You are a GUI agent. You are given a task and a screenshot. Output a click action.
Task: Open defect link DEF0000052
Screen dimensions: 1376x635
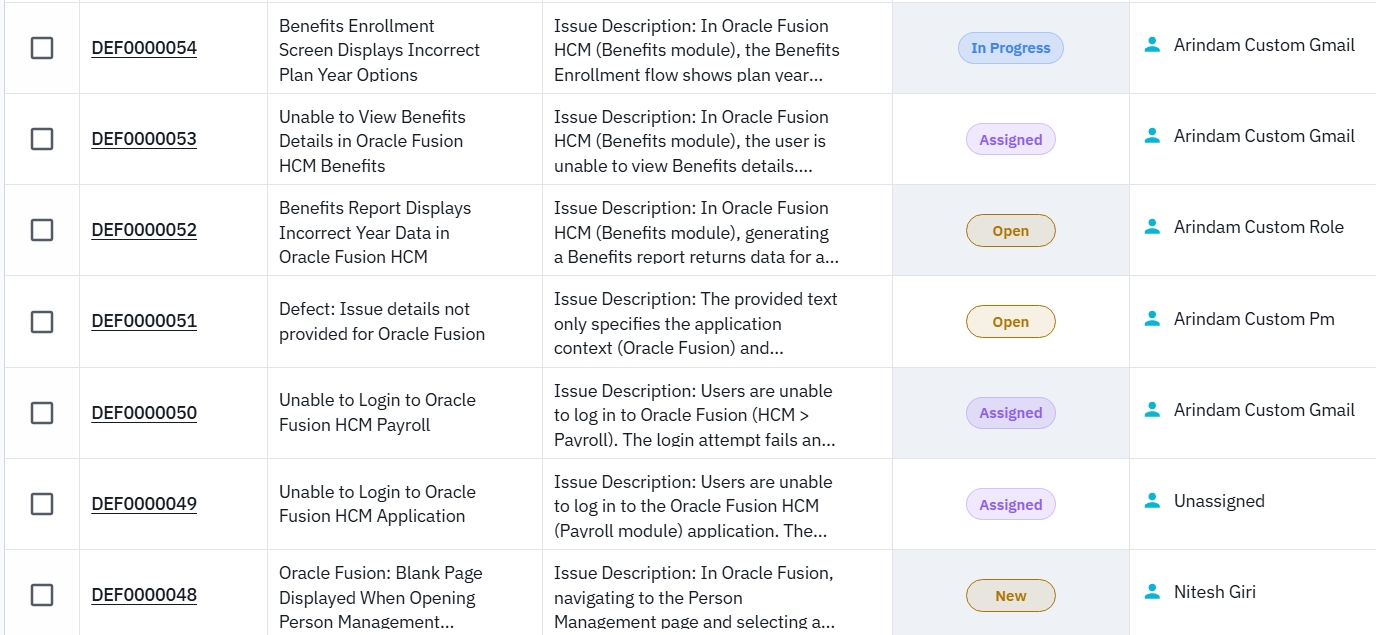point(144,230)
